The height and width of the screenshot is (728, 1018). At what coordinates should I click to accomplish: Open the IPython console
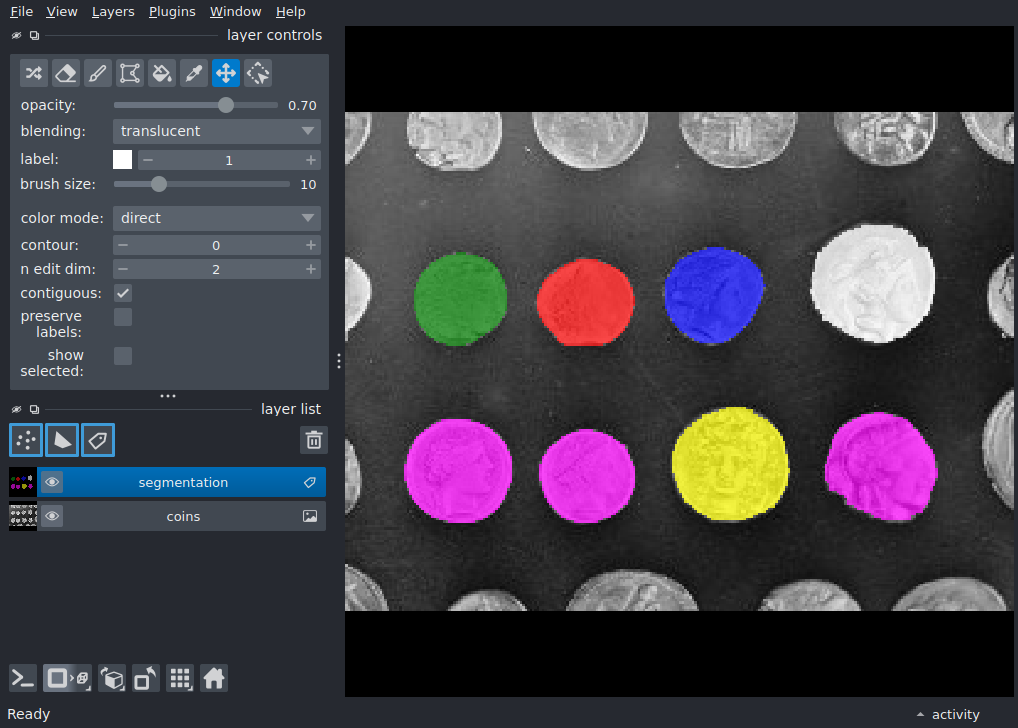(23, 679)
